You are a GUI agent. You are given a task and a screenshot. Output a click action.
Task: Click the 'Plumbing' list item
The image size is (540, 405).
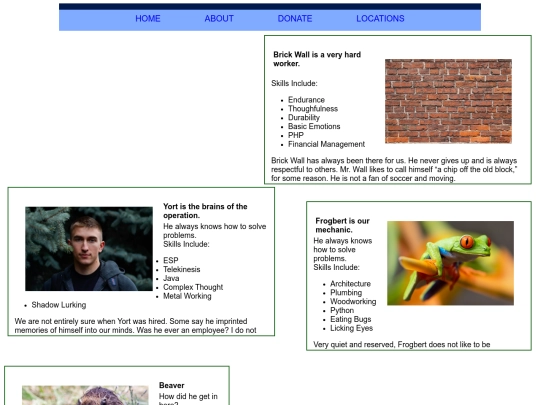[346, 293]
